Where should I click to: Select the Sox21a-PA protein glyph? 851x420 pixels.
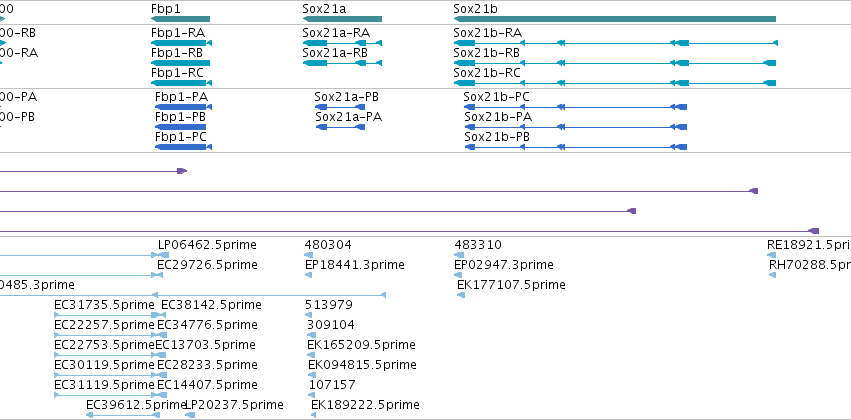pos(340,127)
